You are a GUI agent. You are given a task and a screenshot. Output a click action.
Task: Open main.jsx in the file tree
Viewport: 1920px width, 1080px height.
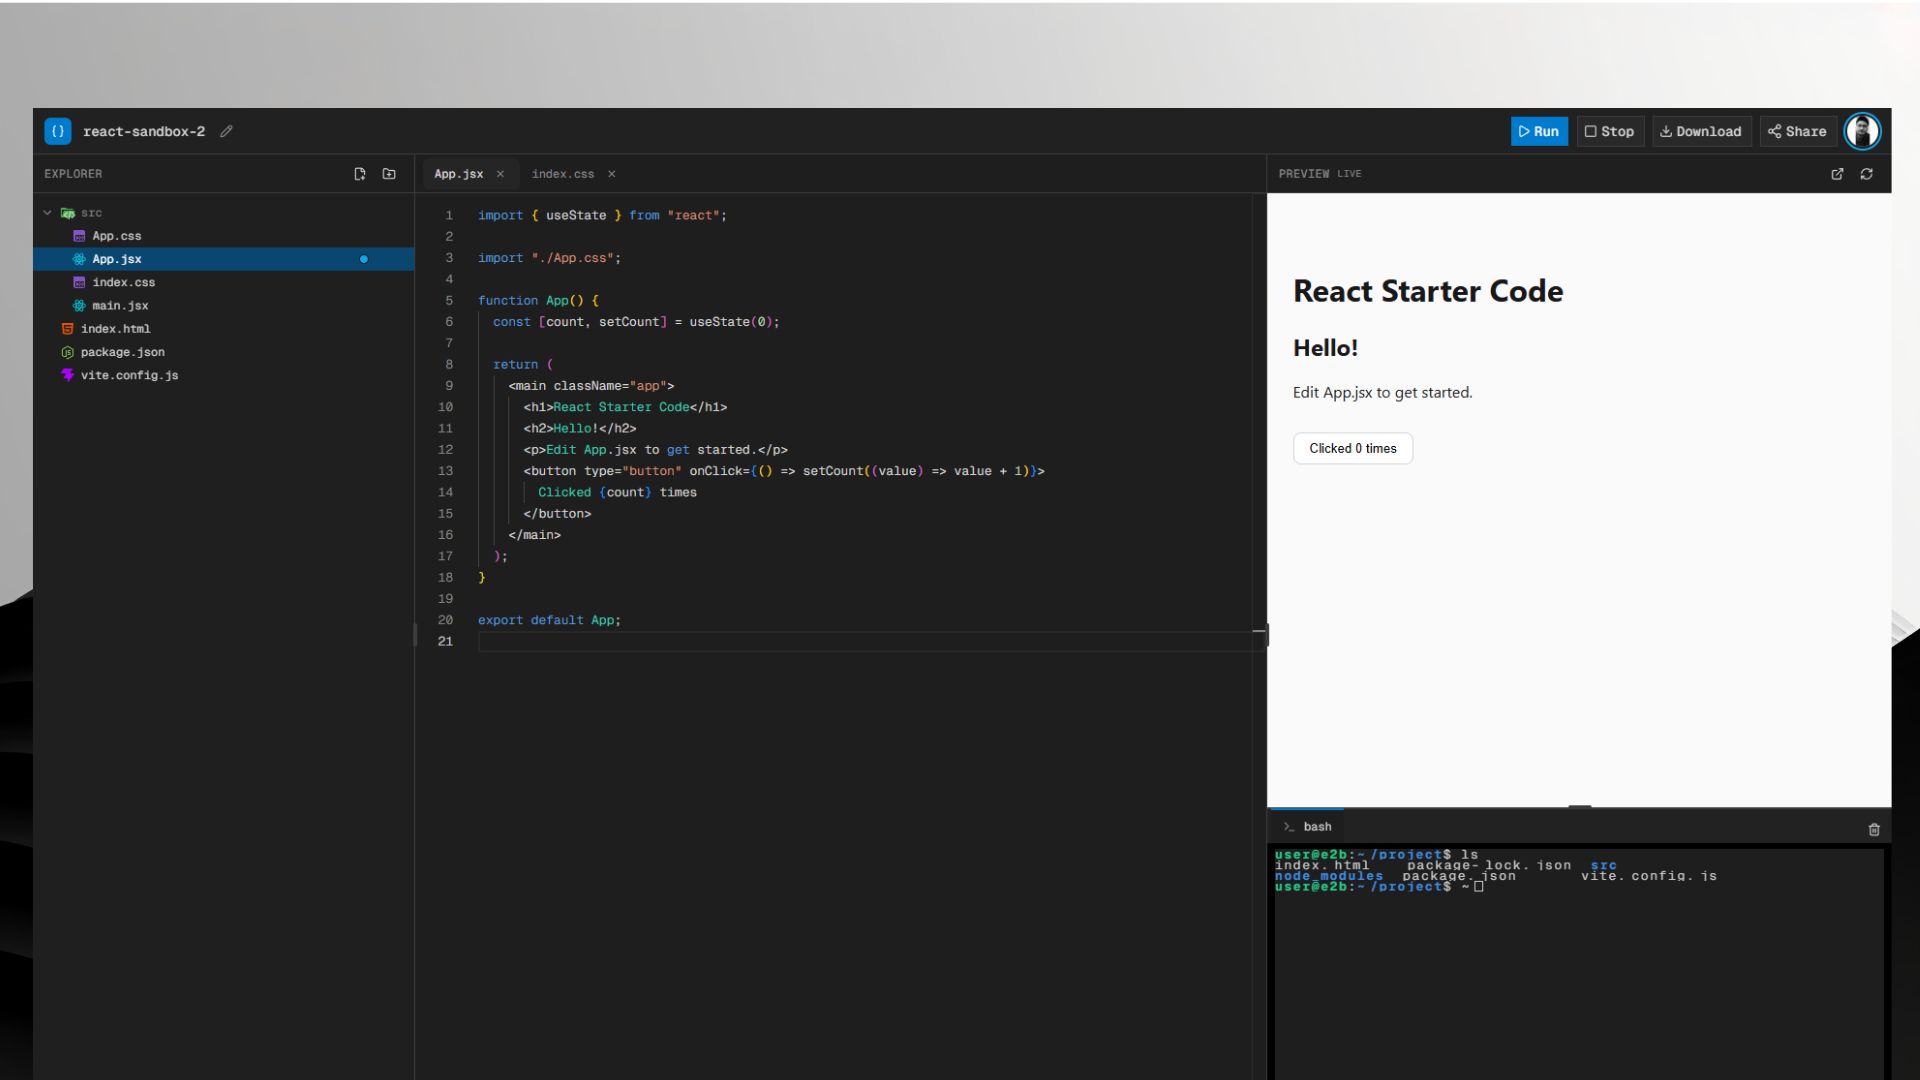pyautogui.click(x=120, y=306)
